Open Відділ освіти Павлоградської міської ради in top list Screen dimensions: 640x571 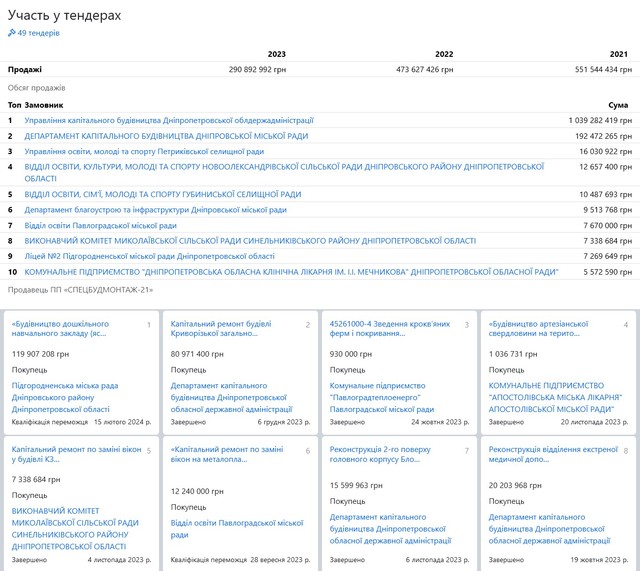100,225
